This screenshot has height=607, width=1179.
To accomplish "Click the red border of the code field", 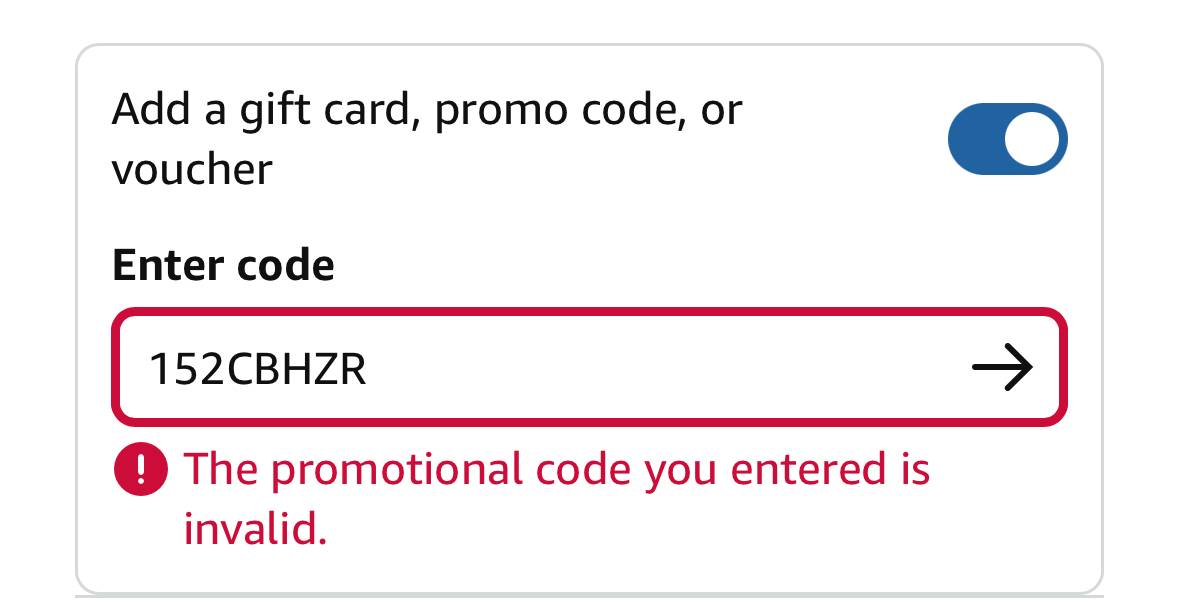I will point(590,311).
